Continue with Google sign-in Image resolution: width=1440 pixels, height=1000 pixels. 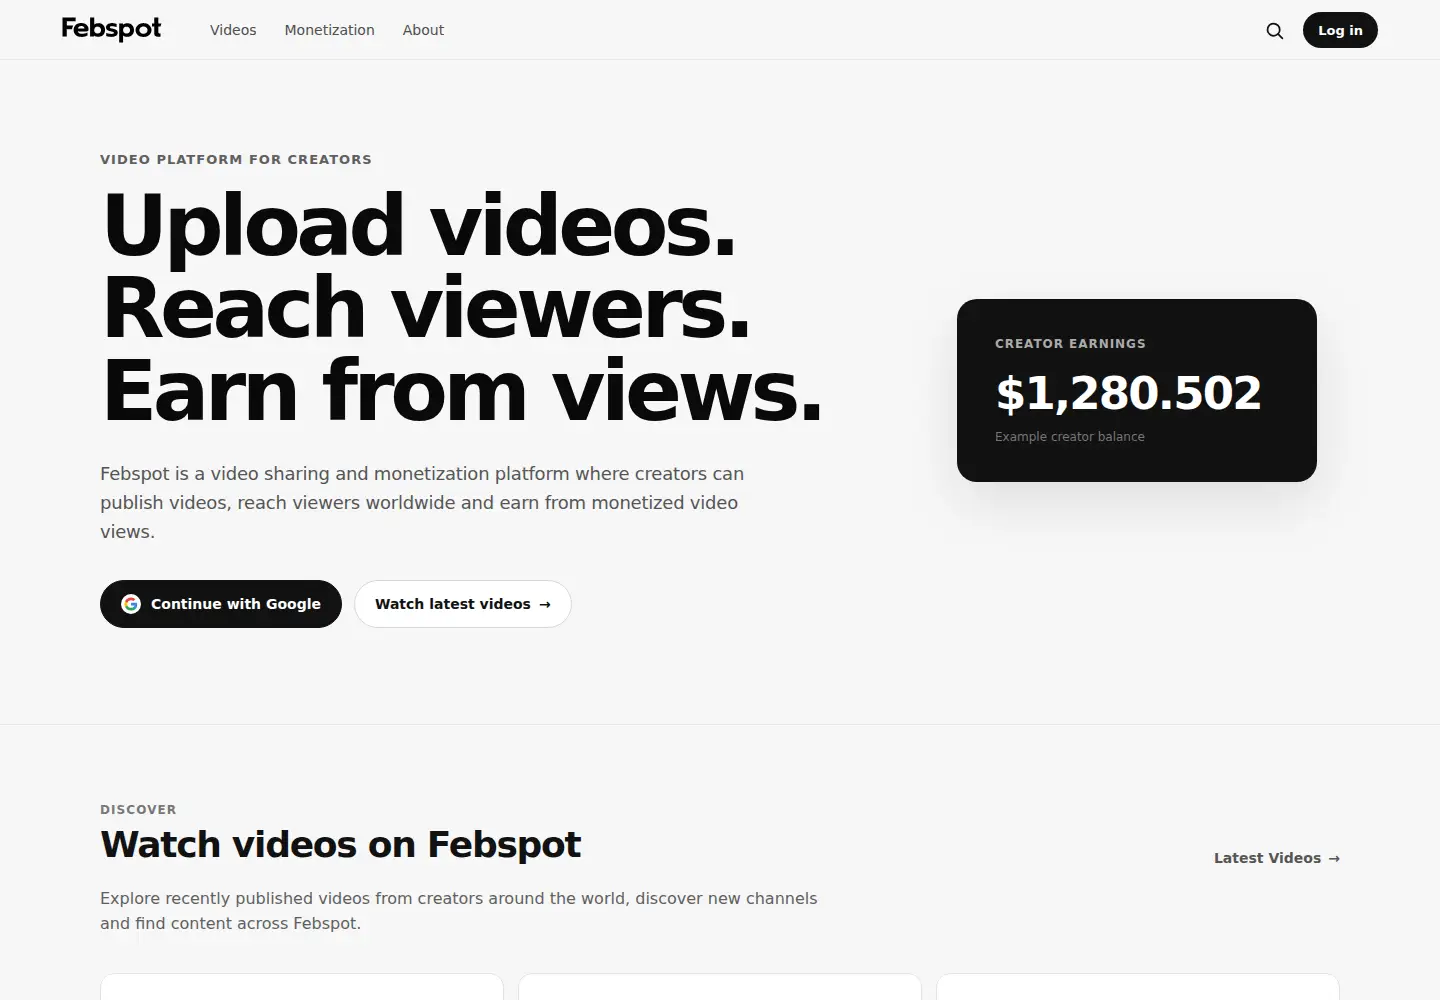click(221, 604)
